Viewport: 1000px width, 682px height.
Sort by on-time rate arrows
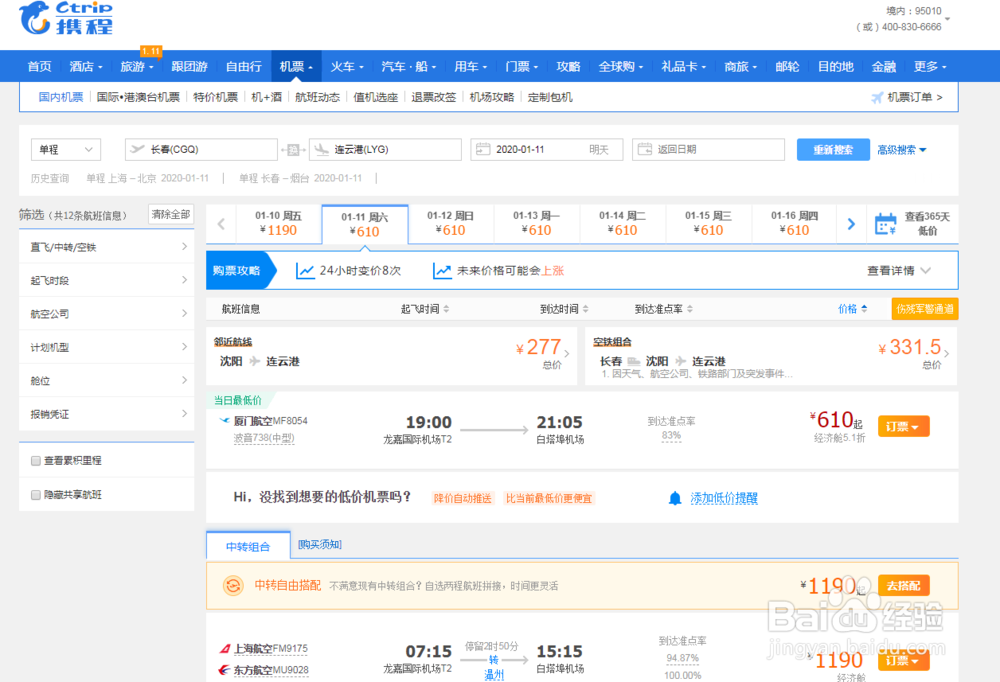(x=690, y=309)
